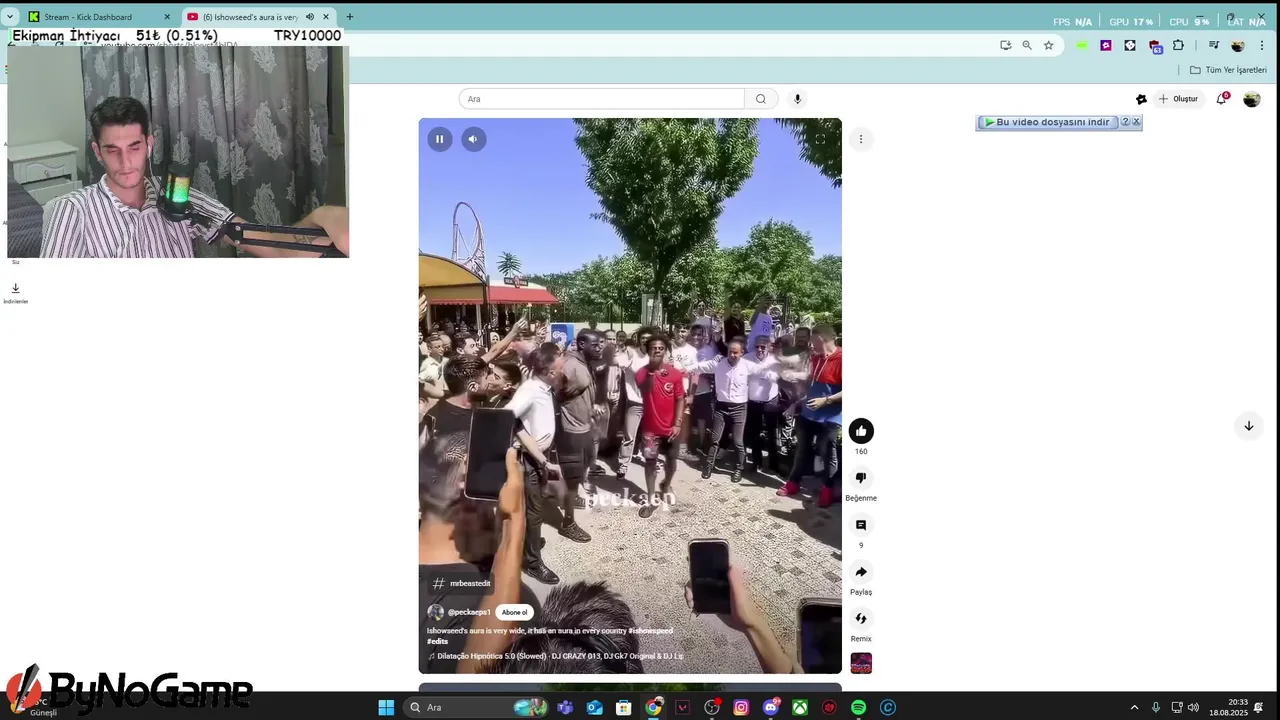Open the zoom magnifier in address bar

pyautogui.click(x=1027, y=45)
